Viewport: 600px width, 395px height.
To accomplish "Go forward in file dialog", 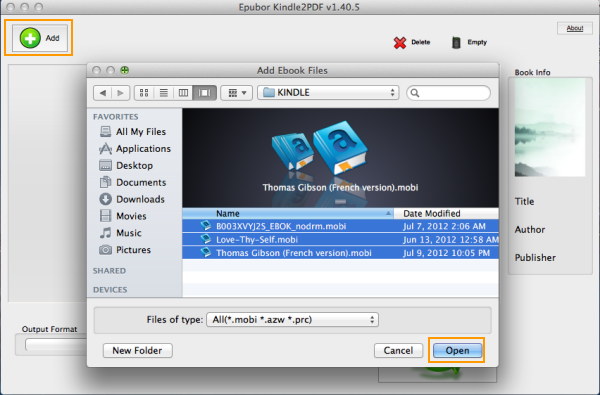I will (x=121, y=93).
